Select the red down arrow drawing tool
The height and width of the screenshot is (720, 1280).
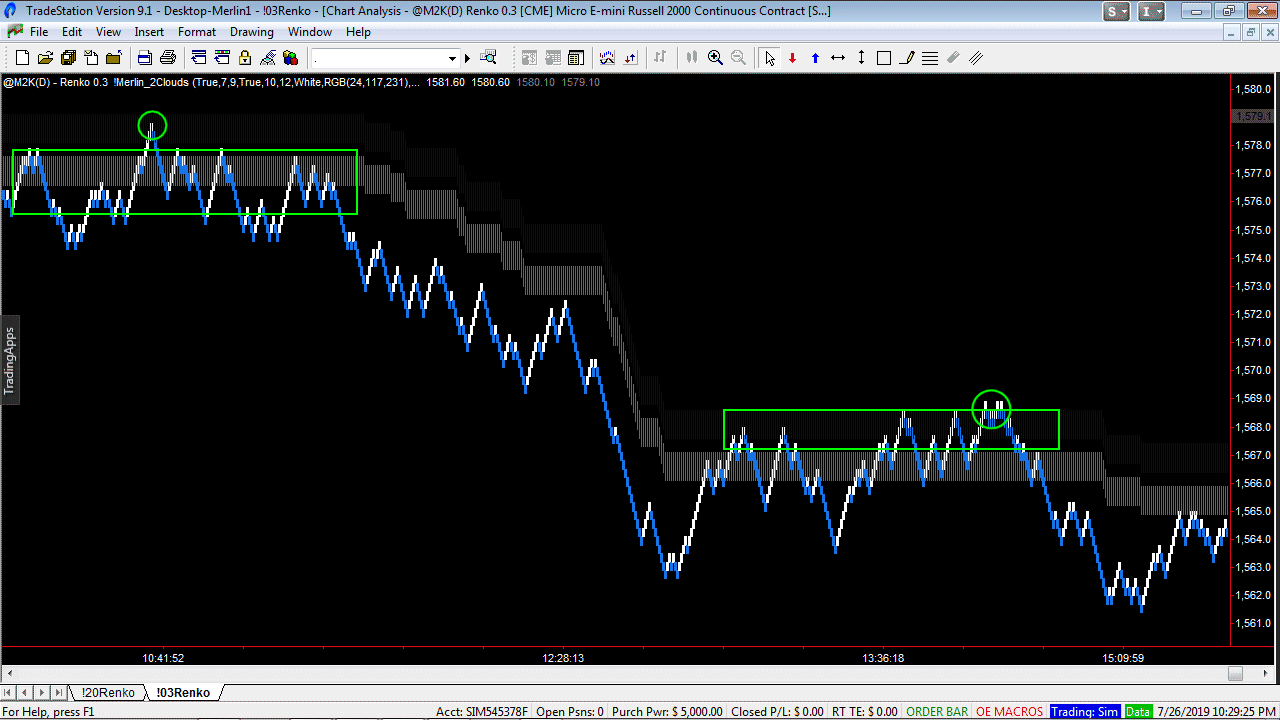[792, 58]
